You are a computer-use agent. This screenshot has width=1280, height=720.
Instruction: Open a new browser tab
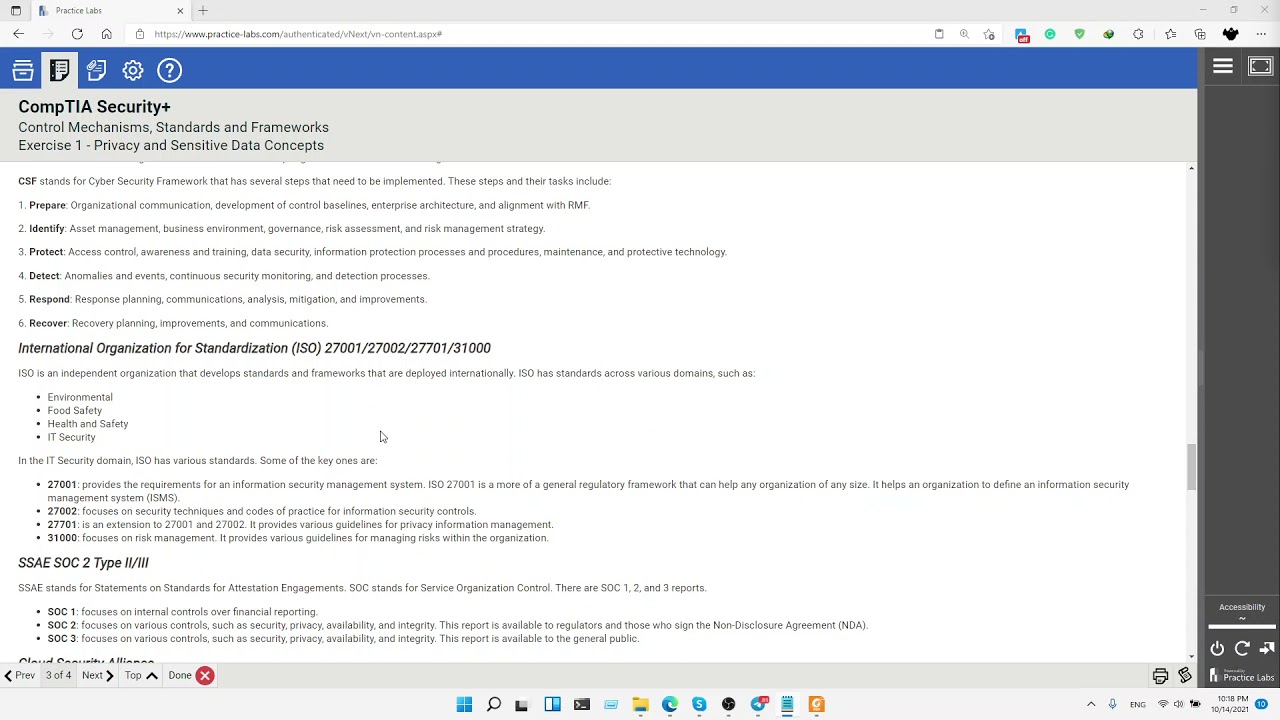click(203, 10)
